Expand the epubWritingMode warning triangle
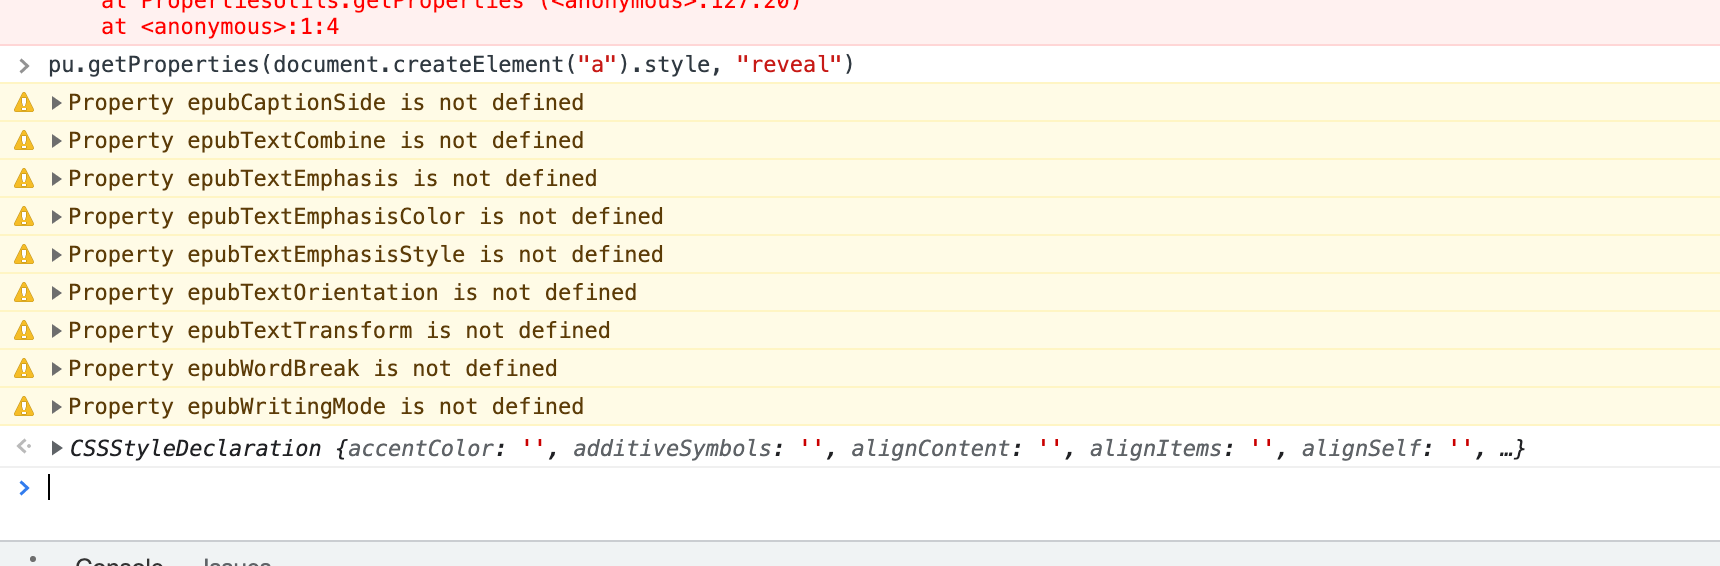Viewport: 1720px width, 566px height. pos(57,407)
